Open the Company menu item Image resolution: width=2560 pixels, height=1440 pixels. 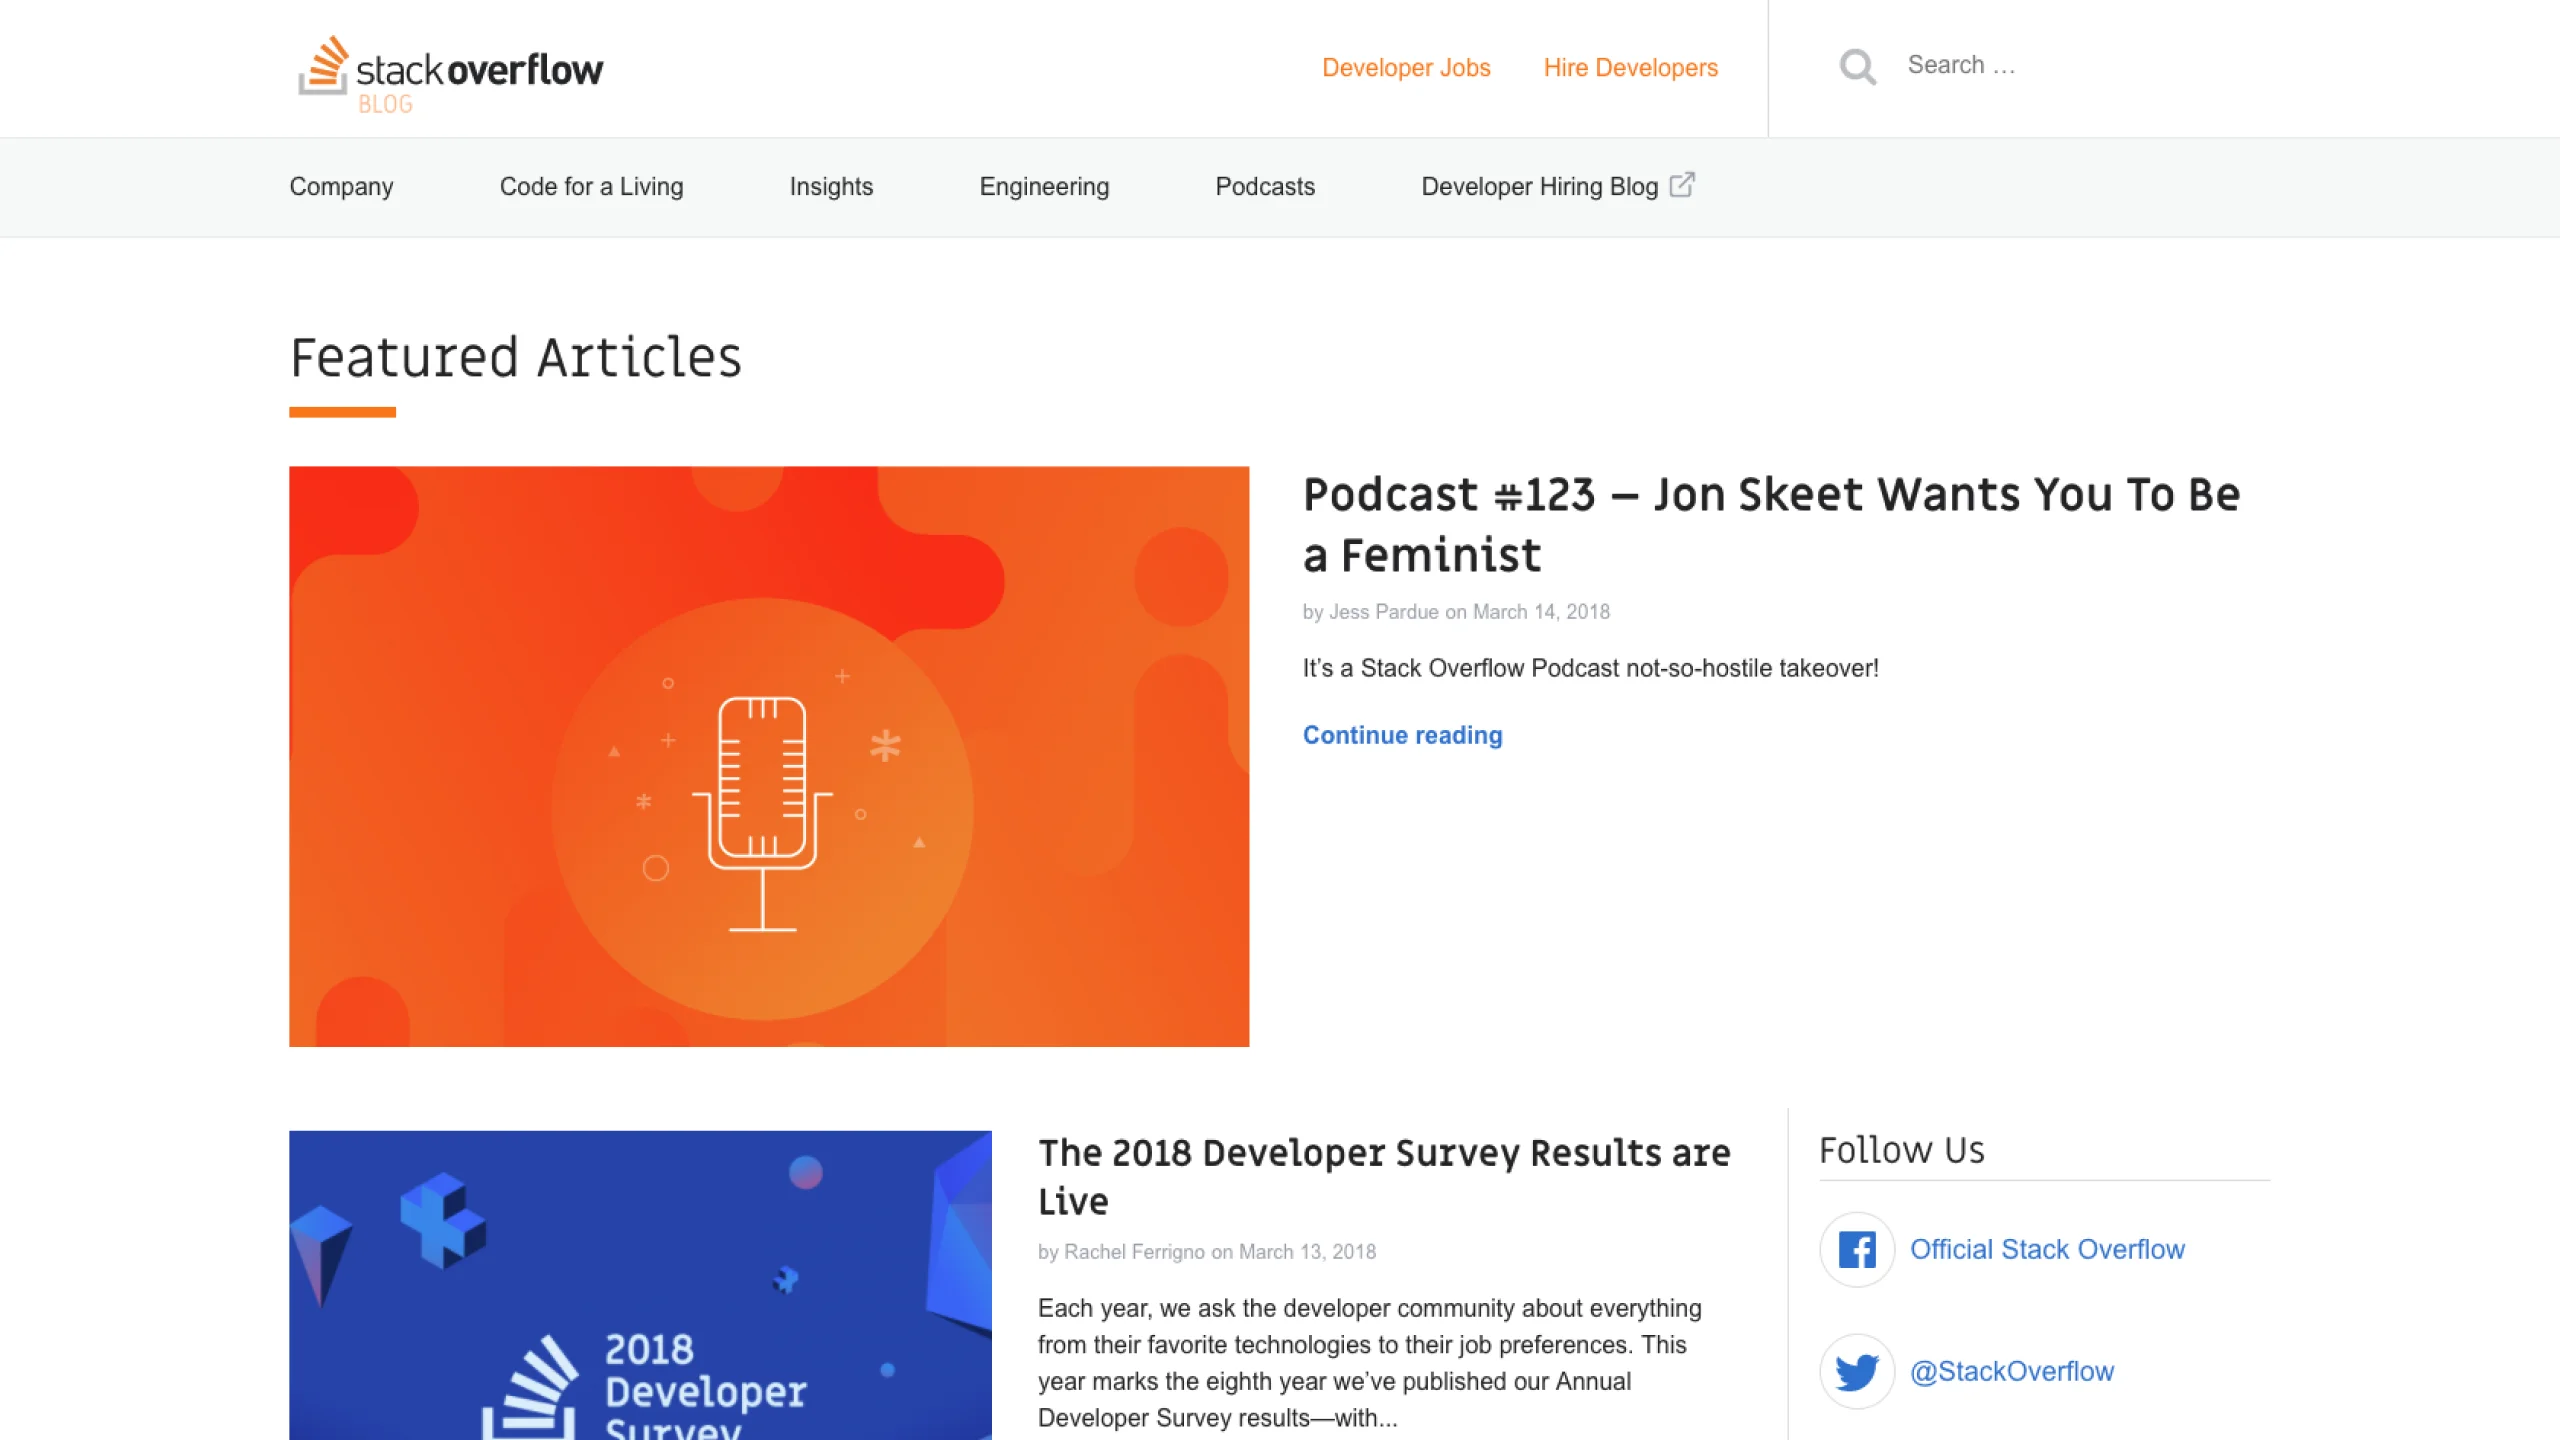pos(341,187)
